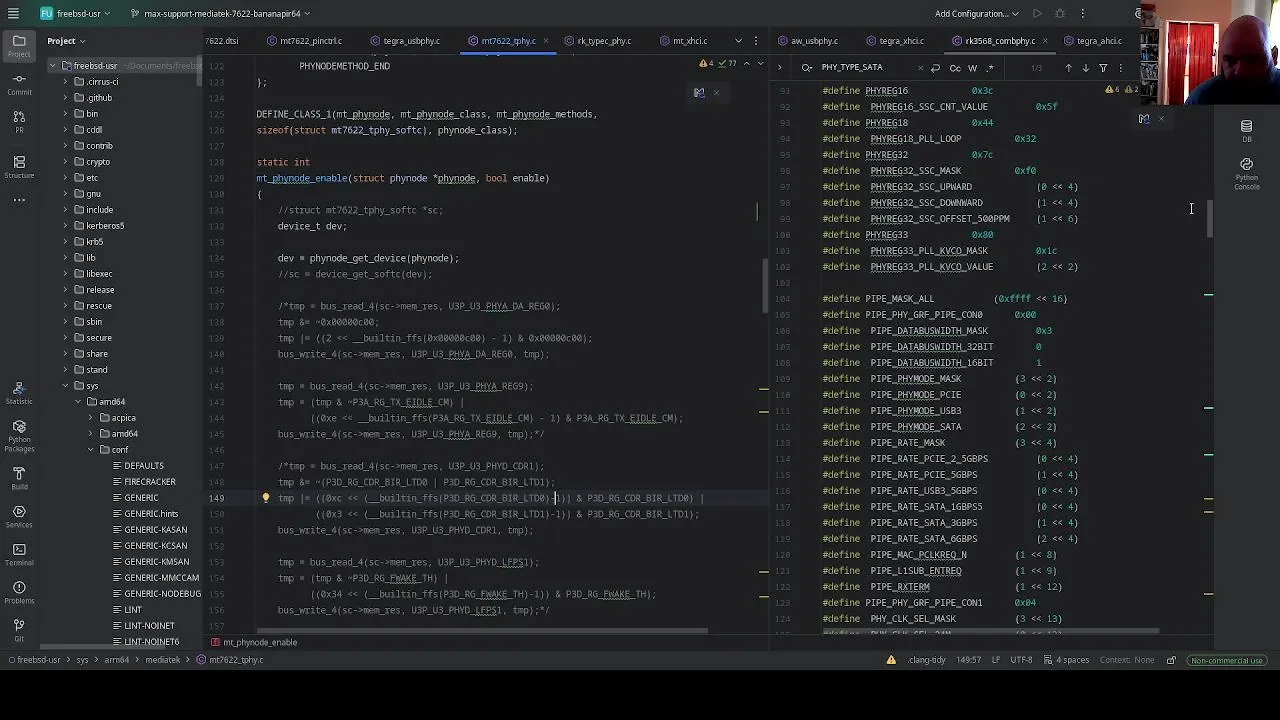This screenshot has height=720, width=1280.
Task: Open the Statistic tool window
Action: click(19, 392)
